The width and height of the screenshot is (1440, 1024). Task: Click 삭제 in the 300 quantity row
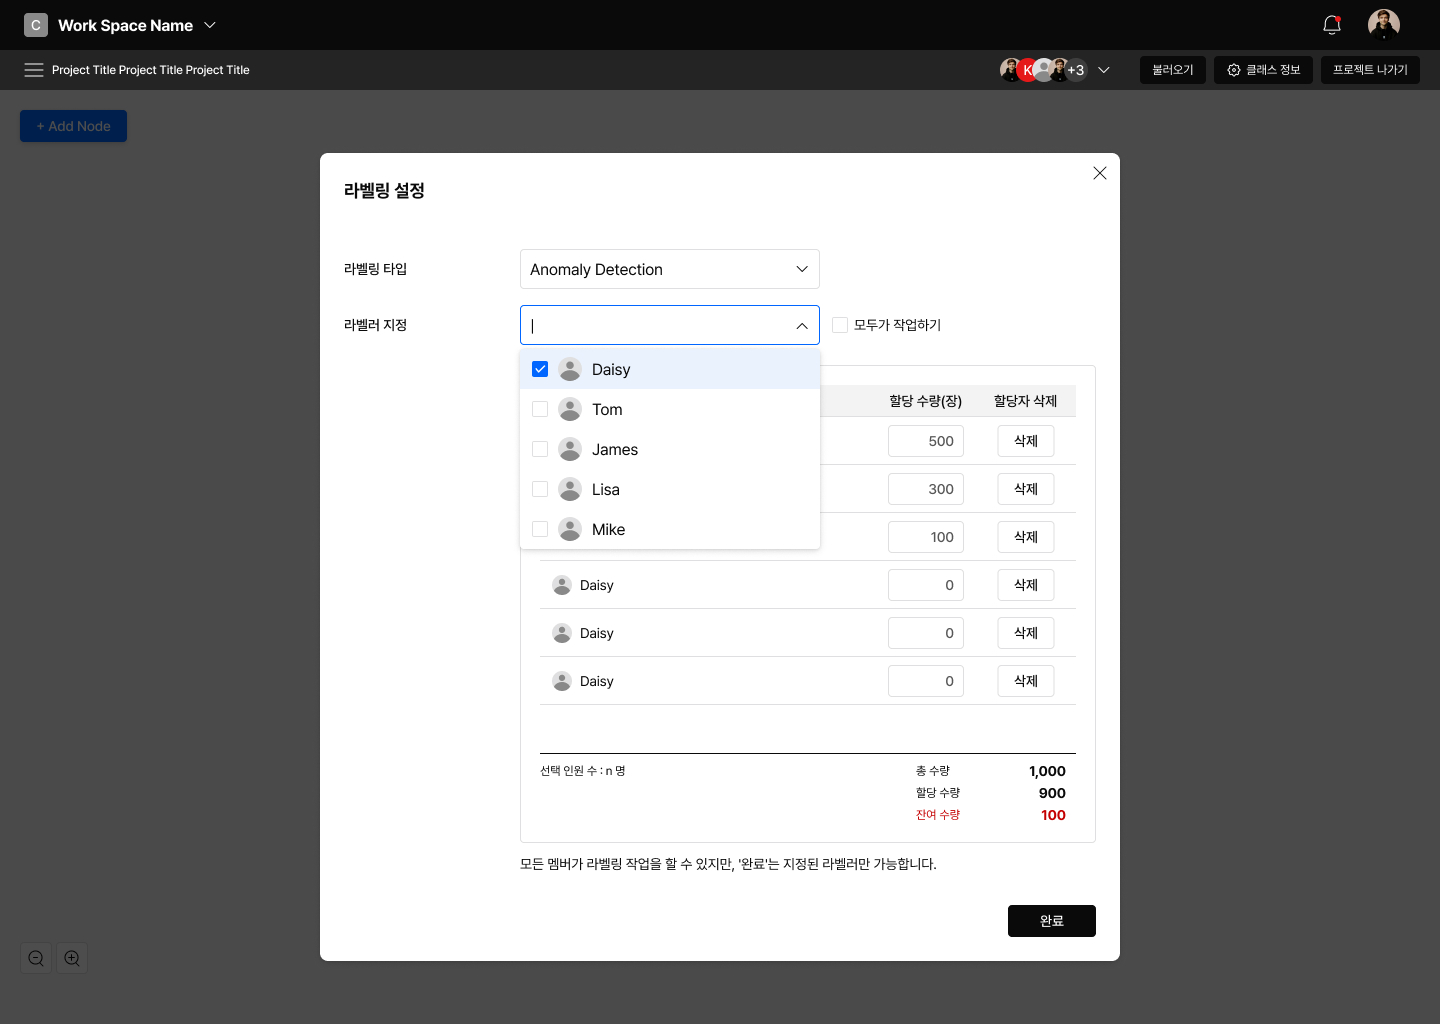1026,489
